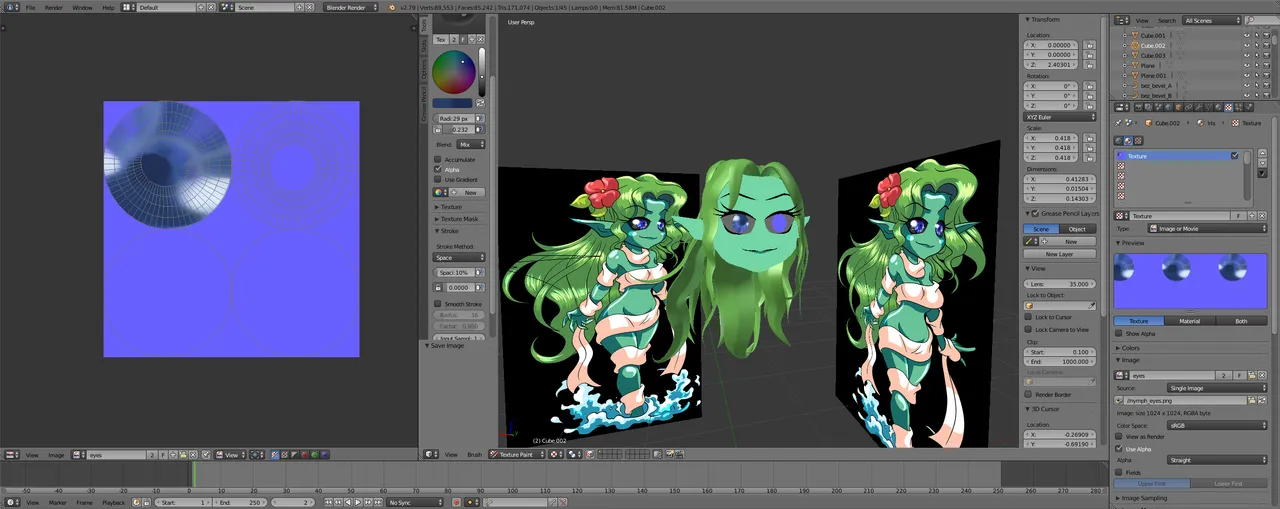Open the Blender Render engine dropdown
This screenshot has height=509, width=1280.
pyautogui.click(x=352, y=7)
